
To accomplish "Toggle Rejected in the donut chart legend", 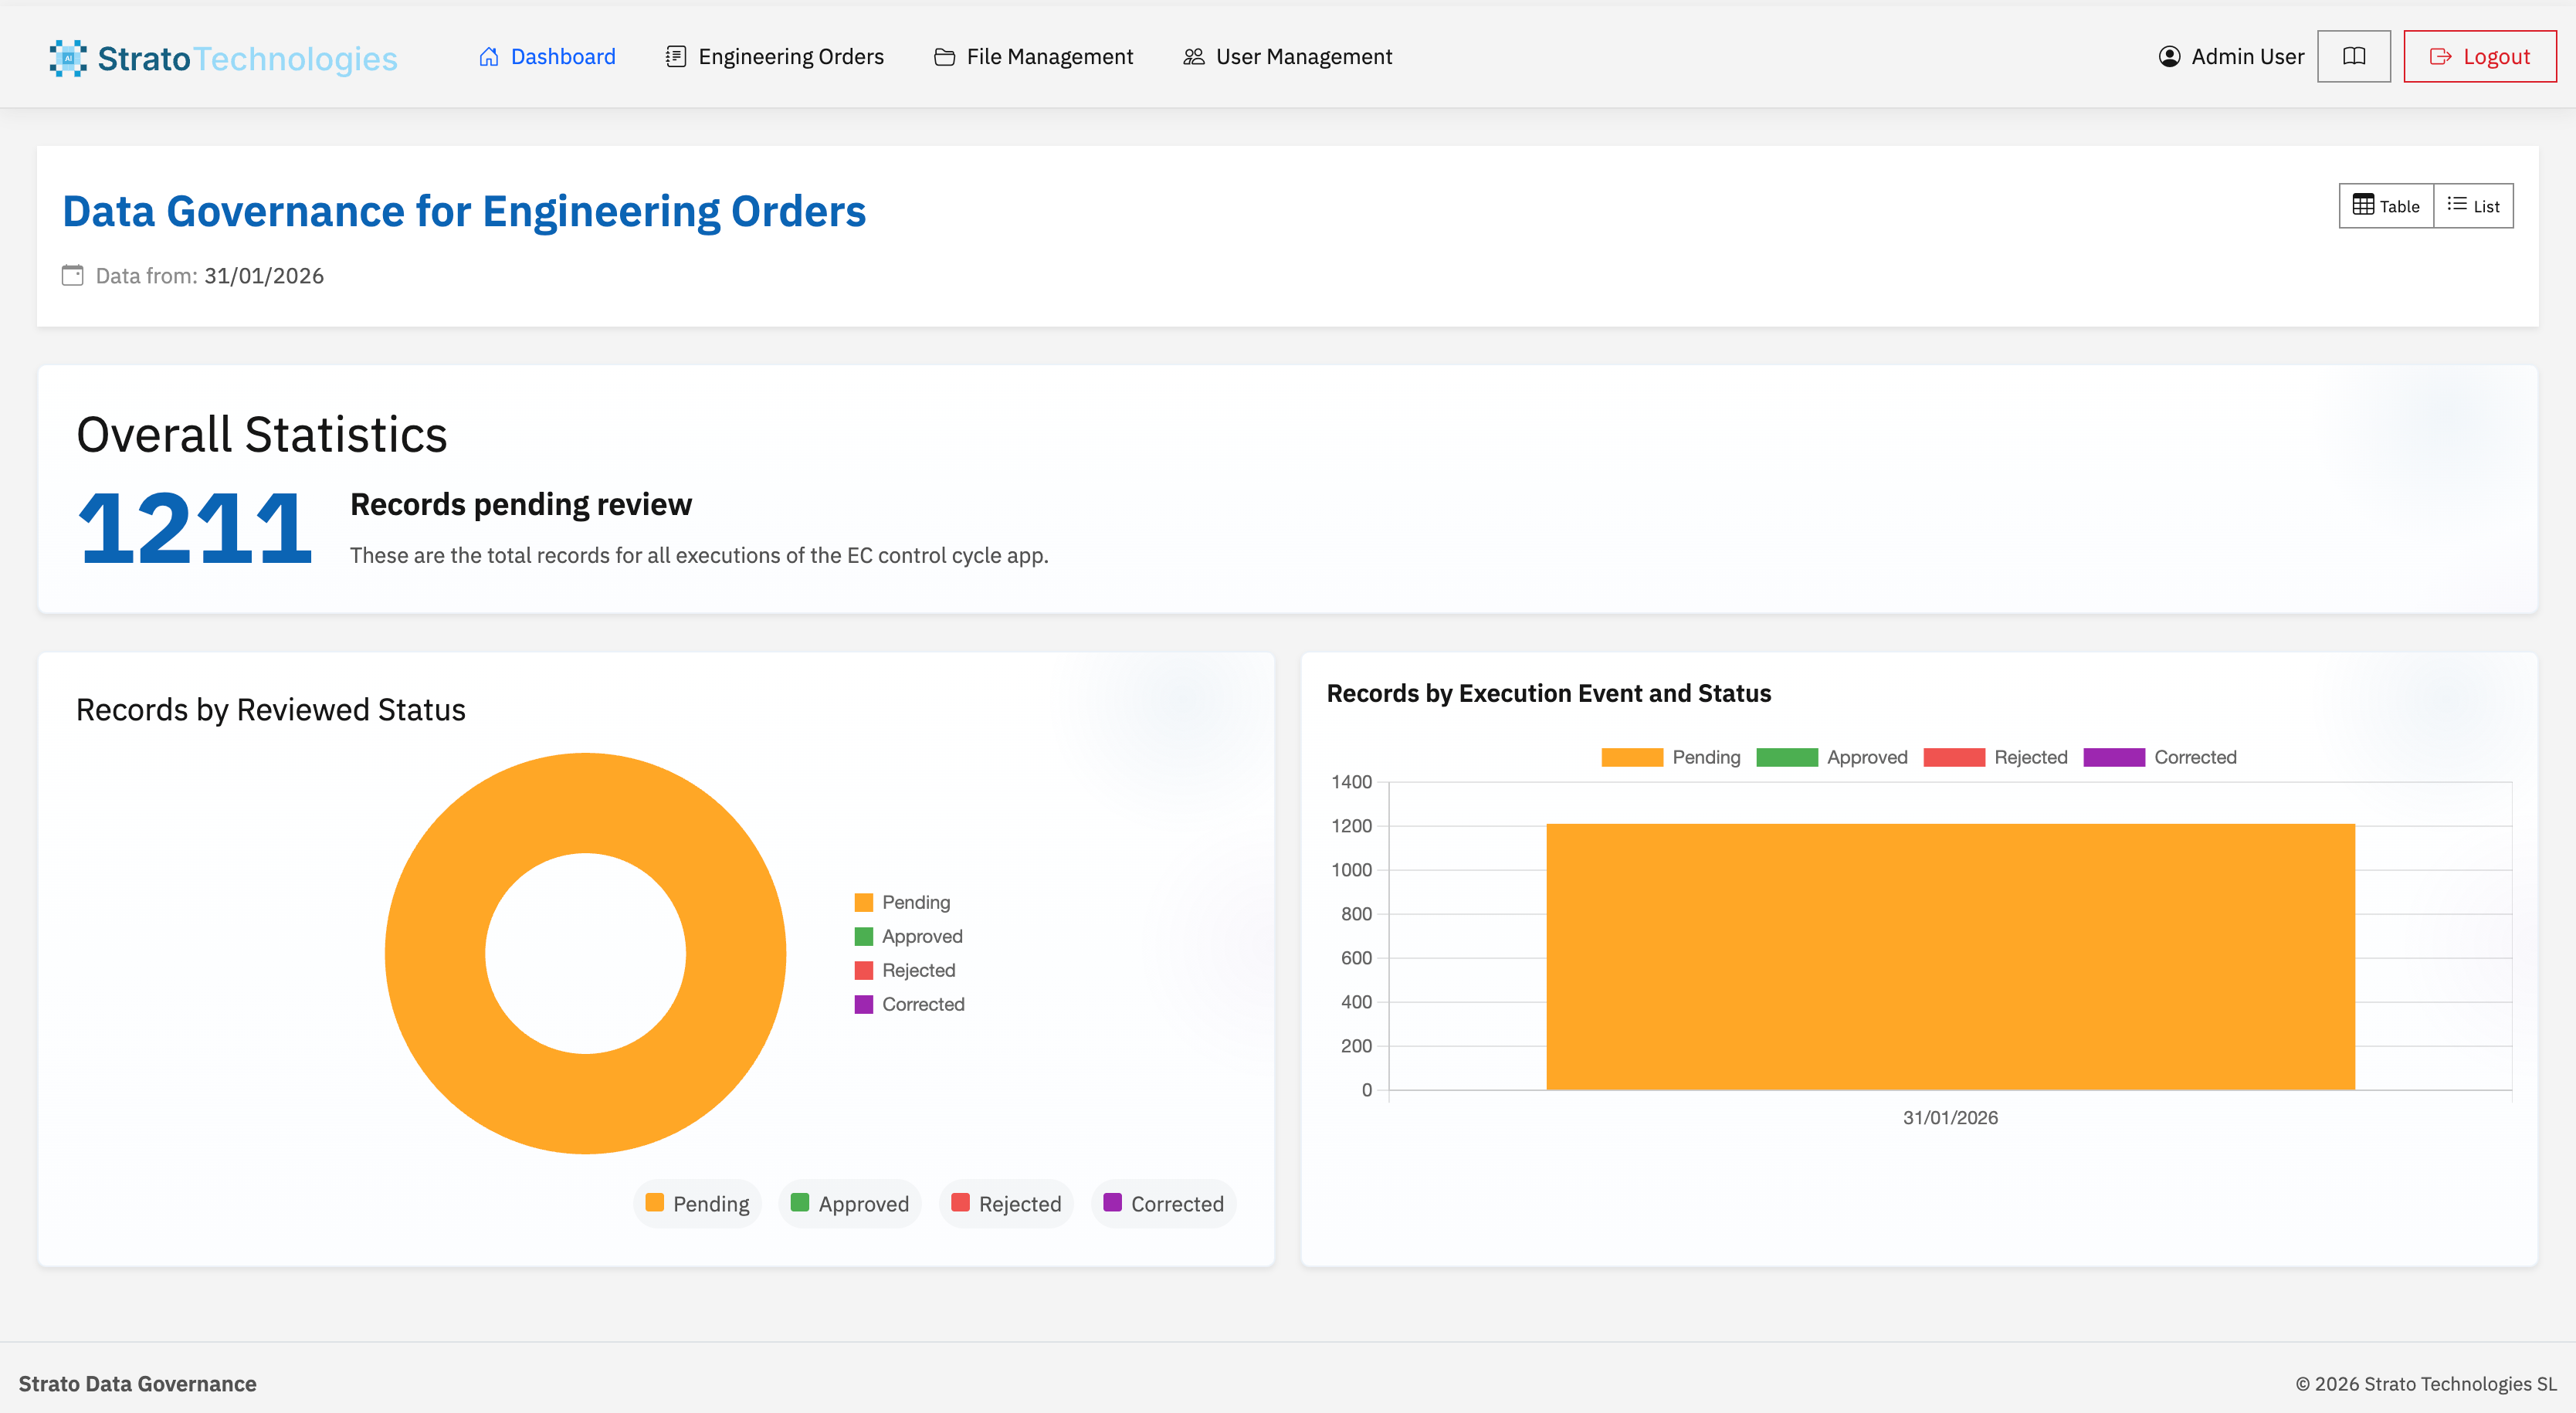I will (1005, 1203).
